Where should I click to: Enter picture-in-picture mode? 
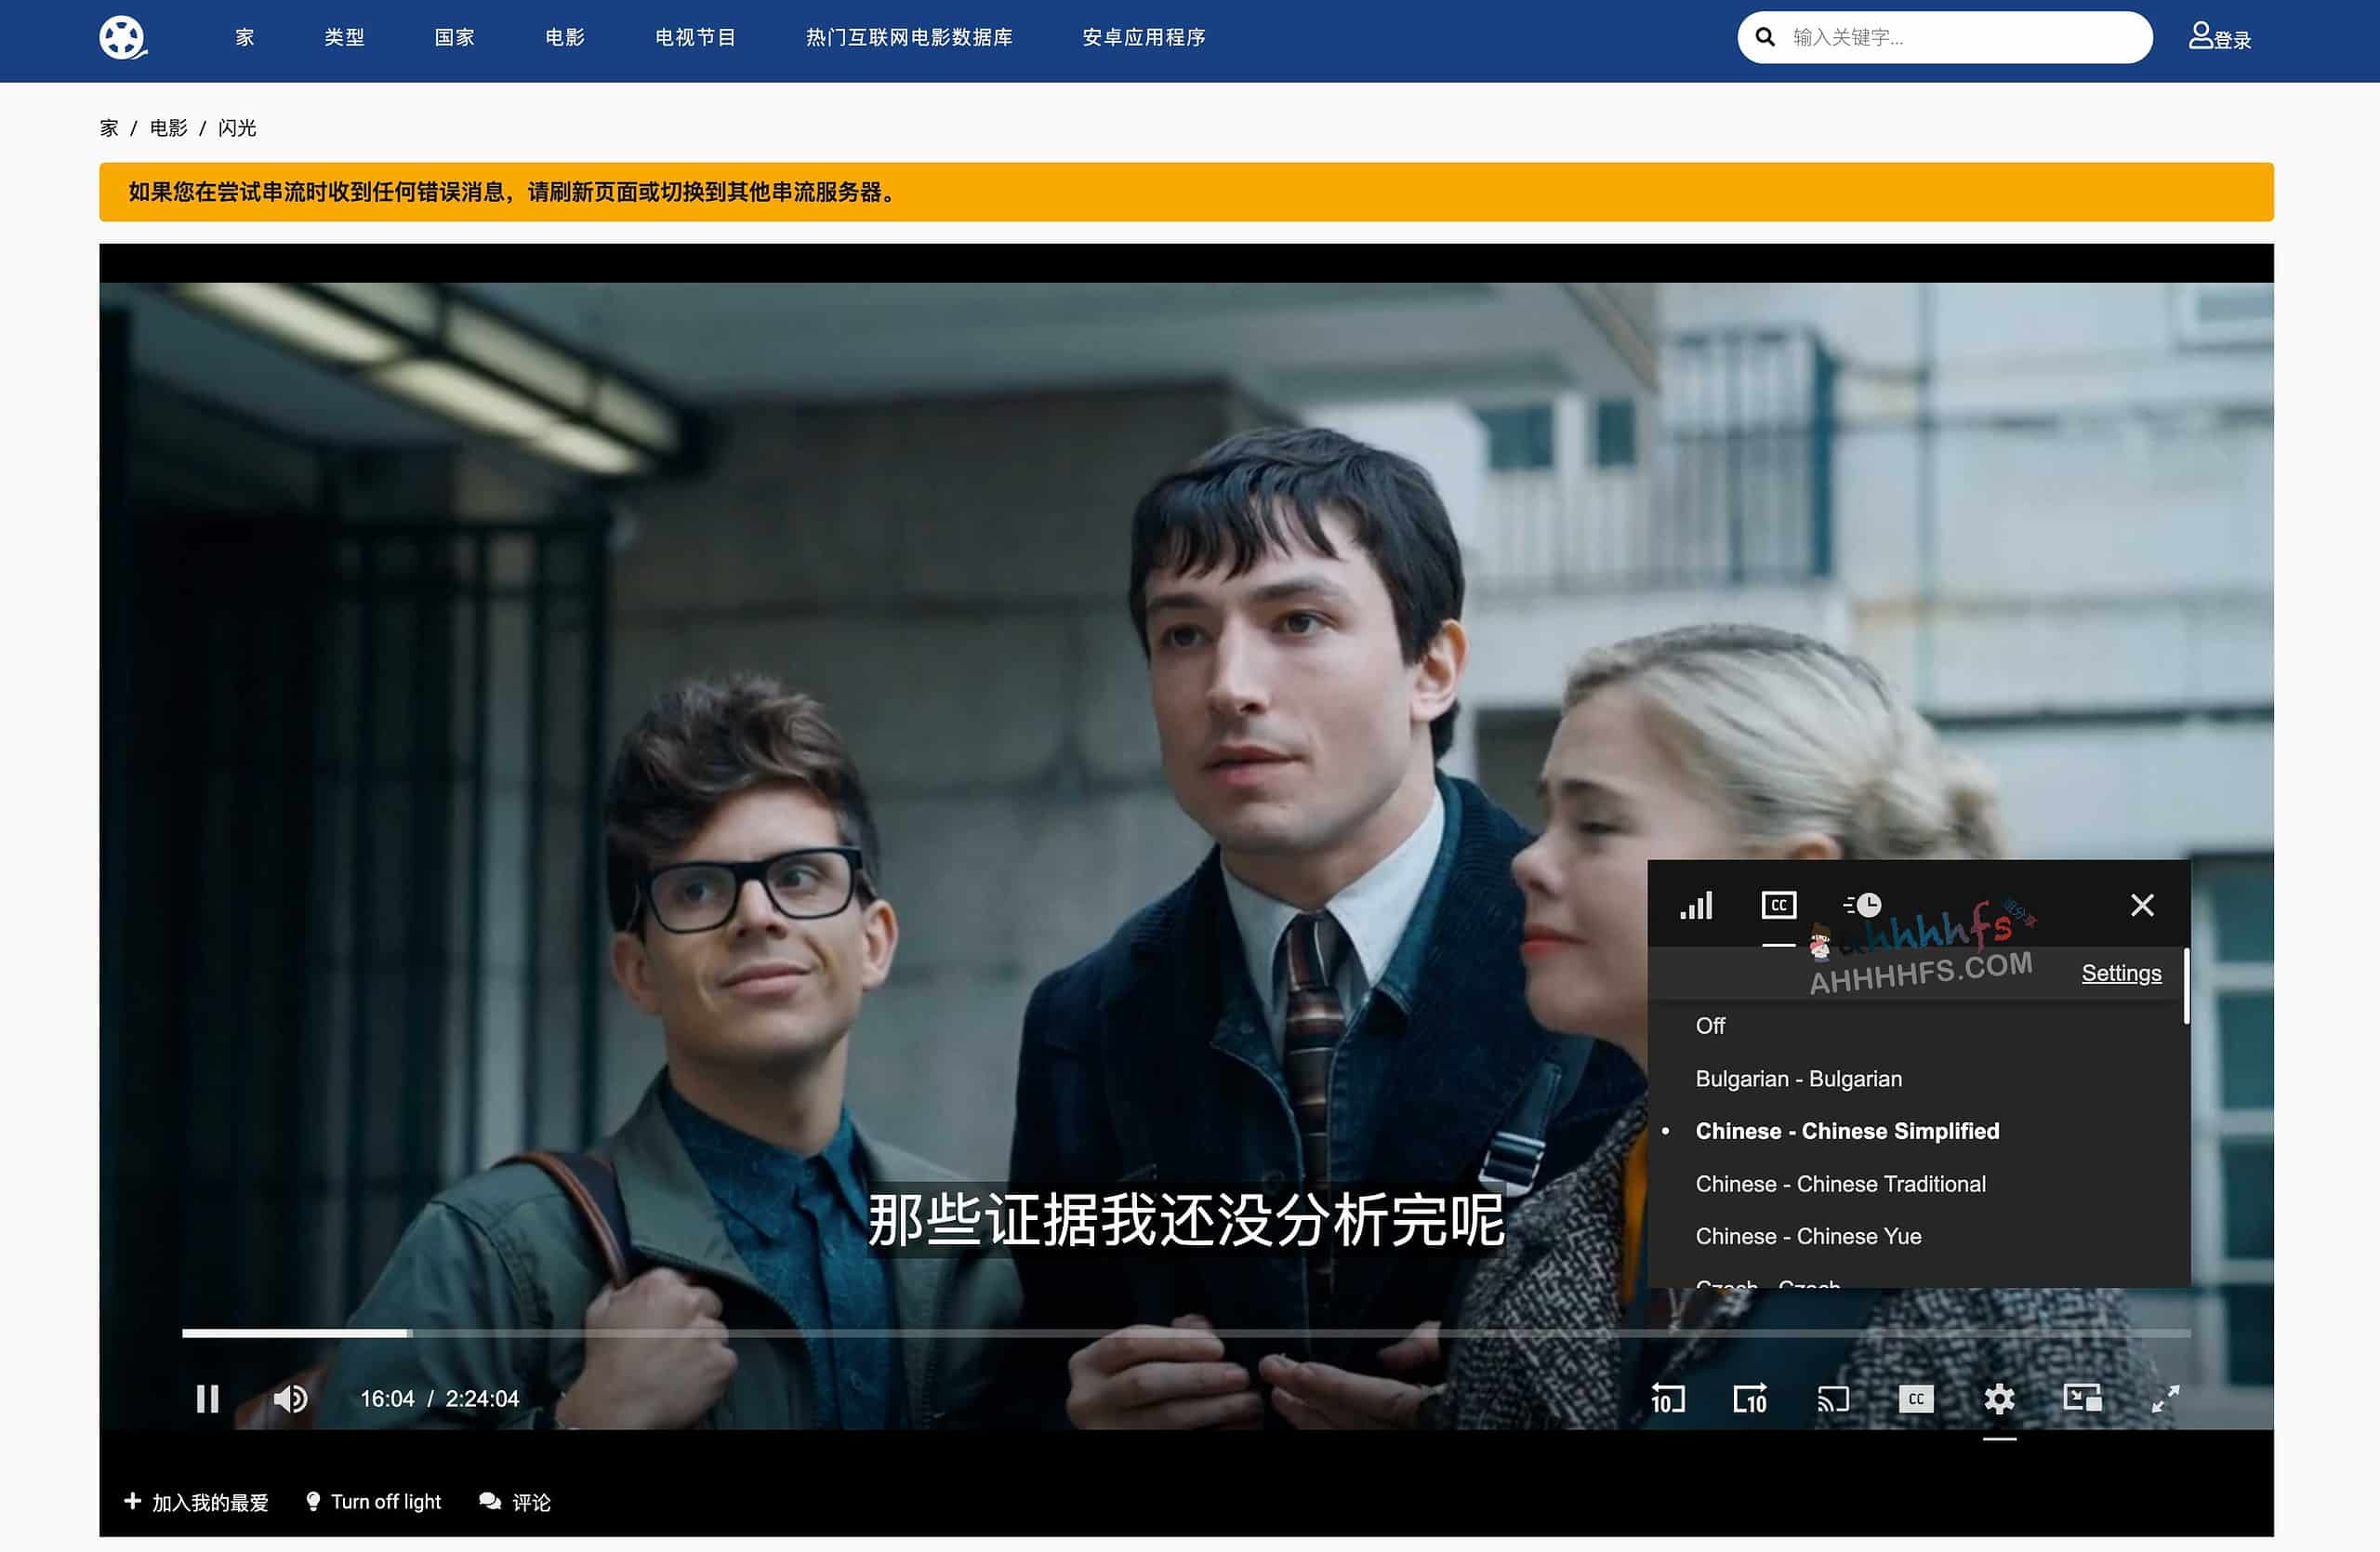click(x=2083, y=1400)
